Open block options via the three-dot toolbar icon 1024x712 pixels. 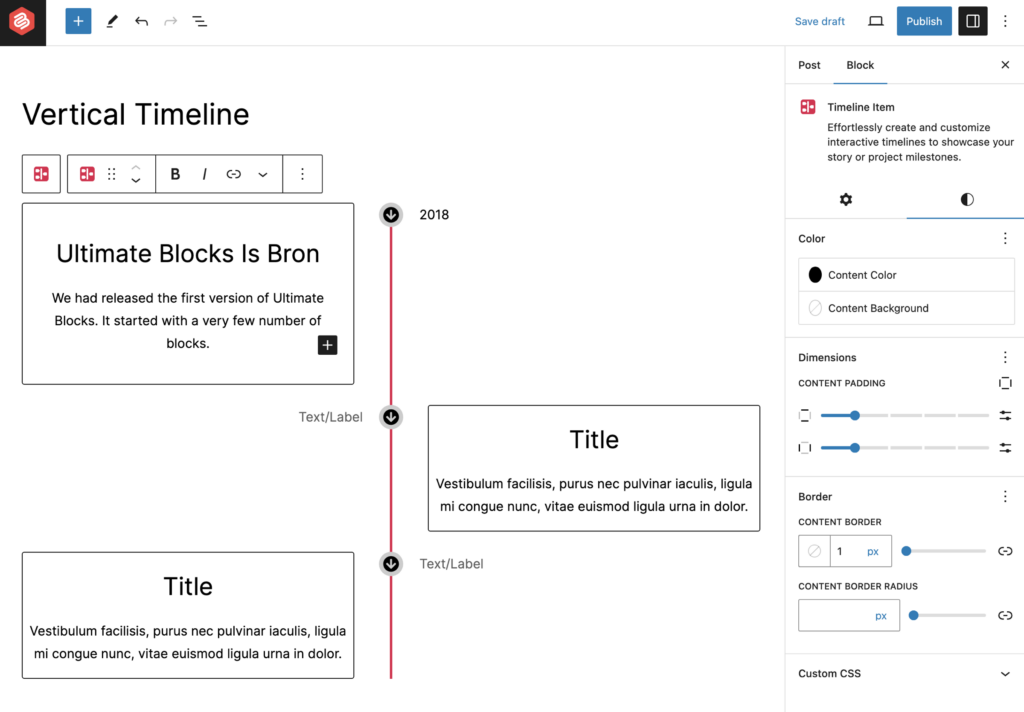303,174
